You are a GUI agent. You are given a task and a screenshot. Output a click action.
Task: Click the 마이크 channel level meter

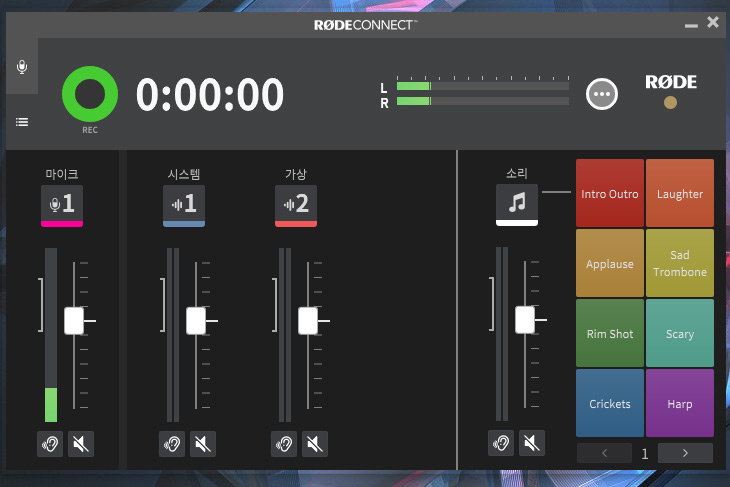pos(51,335)
